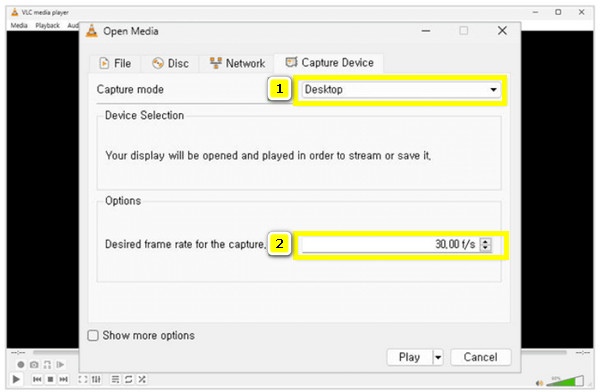Viewport: 600px width, 392px height.
Task: Enable Show more options checkbox
Action: 93,336
